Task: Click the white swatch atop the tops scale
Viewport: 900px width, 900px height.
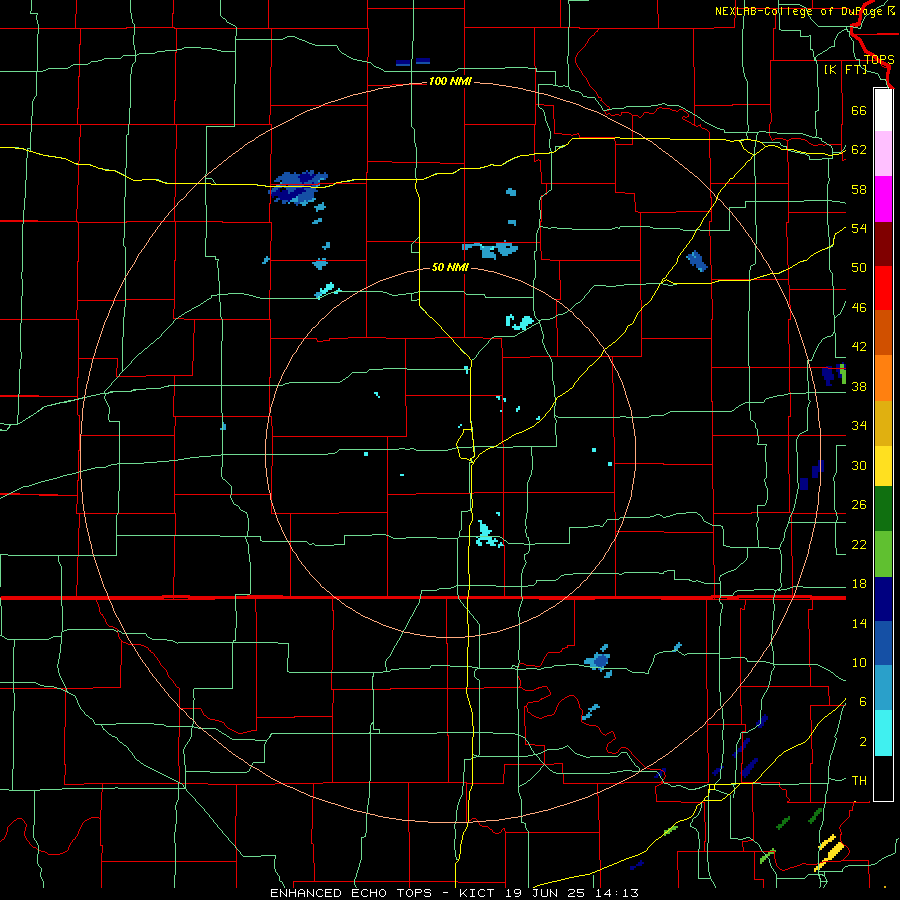Action: tap(883, 110)
